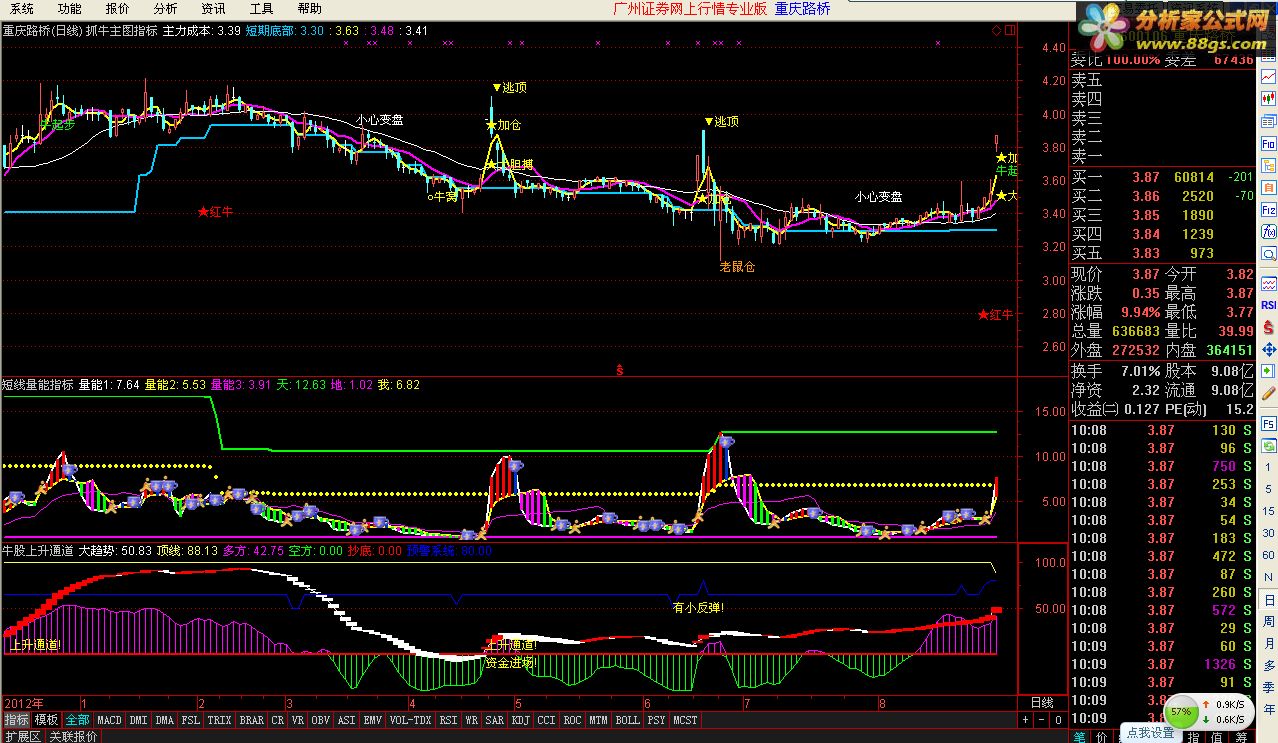Click the 买一 bid row price 3.87
The image size is (1278, 743).
(1146, 177)
